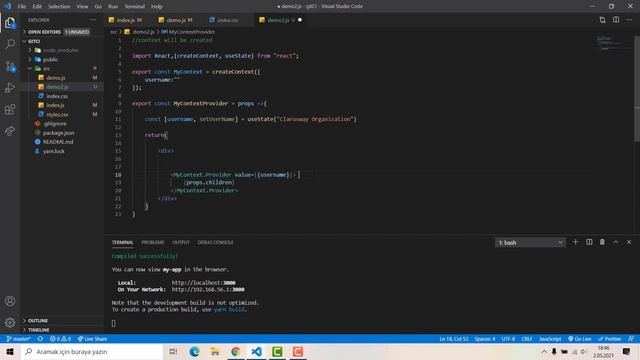Open the Go menu
The height and width of the screenshot is (360, 640).
[x=98, y=7]
